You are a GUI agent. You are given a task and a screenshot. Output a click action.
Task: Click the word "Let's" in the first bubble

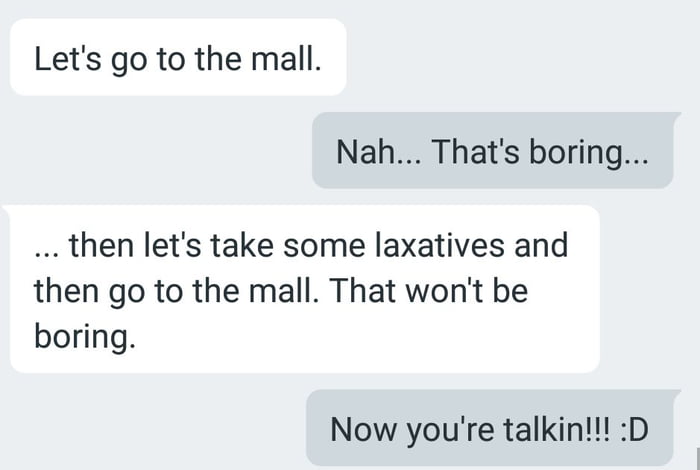(67, 58)
